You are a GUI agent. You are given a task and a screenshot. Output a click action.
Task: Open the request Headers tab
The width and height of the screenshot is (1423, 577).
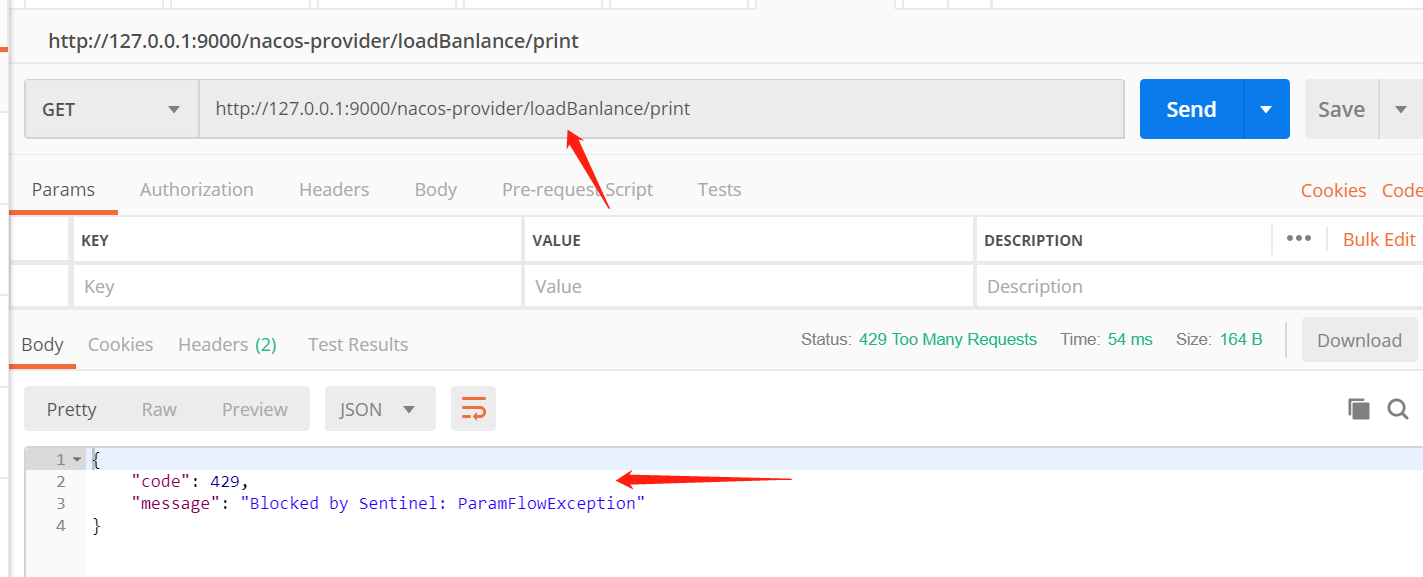pyautogui.click(x=334, y=189)
